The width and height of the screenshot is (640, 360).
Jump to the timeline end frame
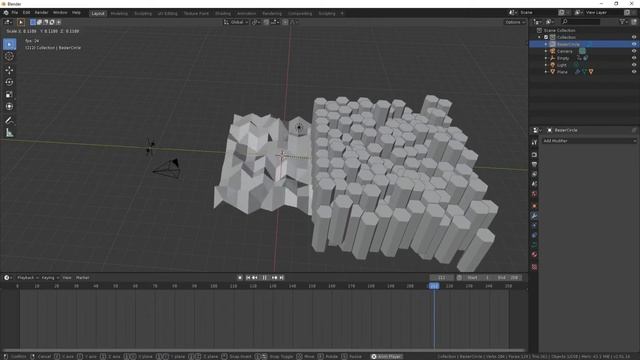(x=281, y=278)
